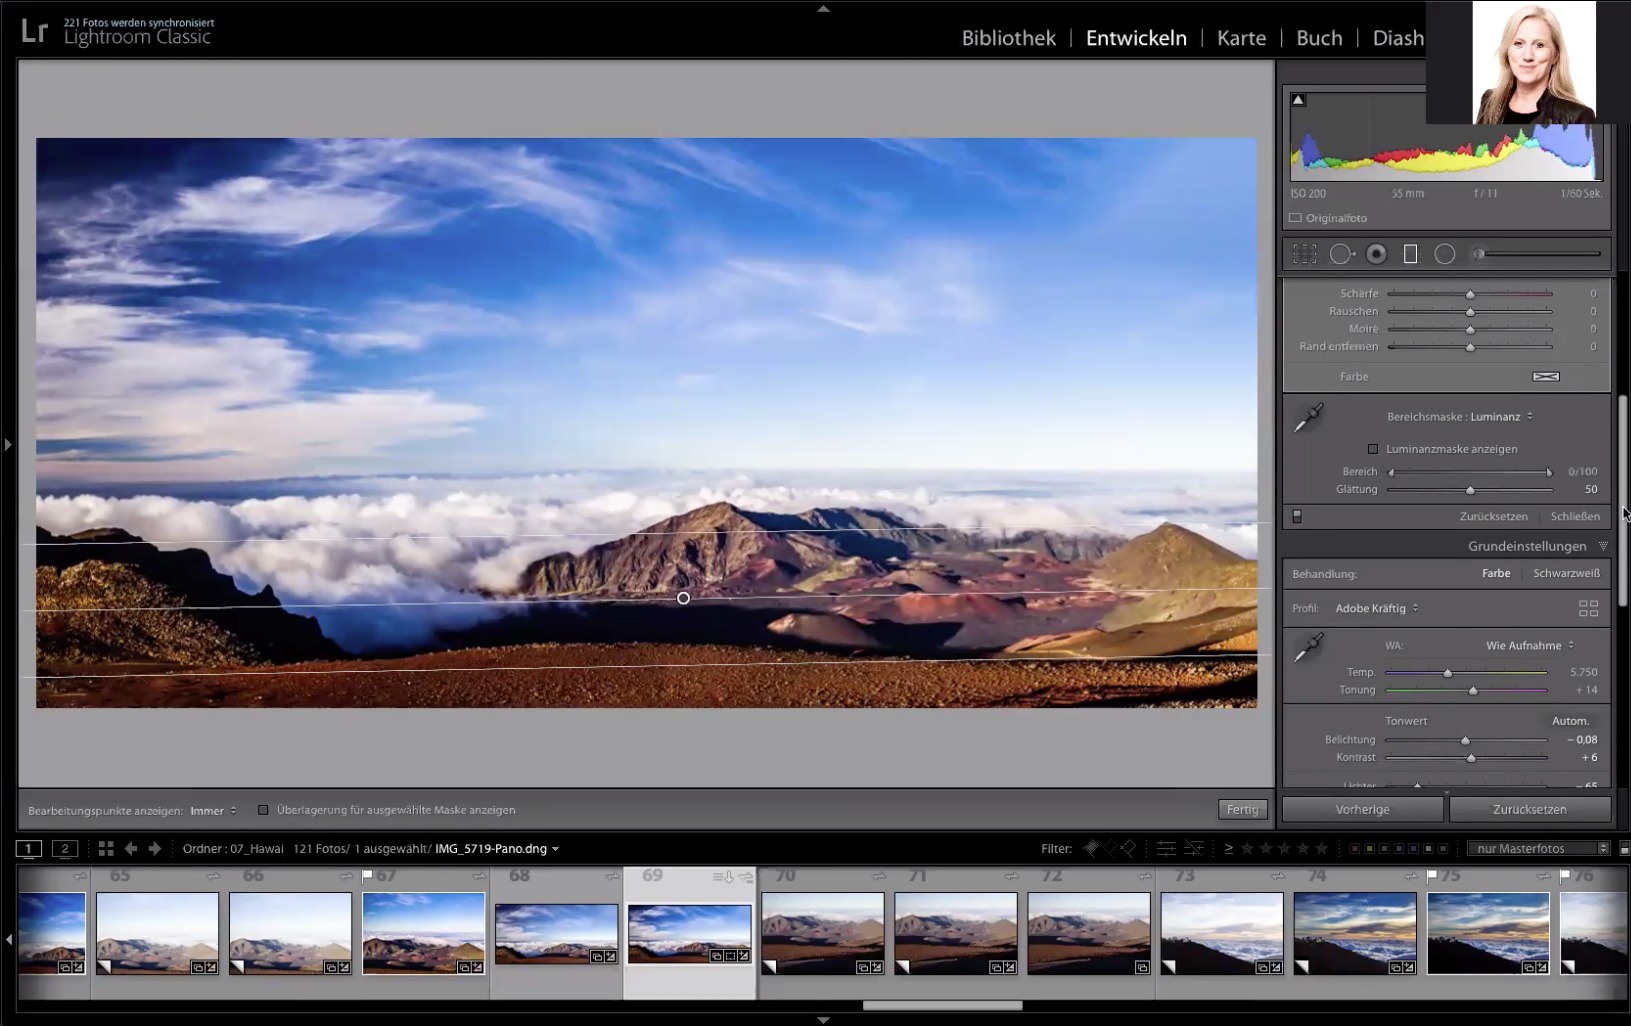1631x1026 pixels.
Task: Collapse the Grundeinstellungen panel
Action: [1603, 546]
